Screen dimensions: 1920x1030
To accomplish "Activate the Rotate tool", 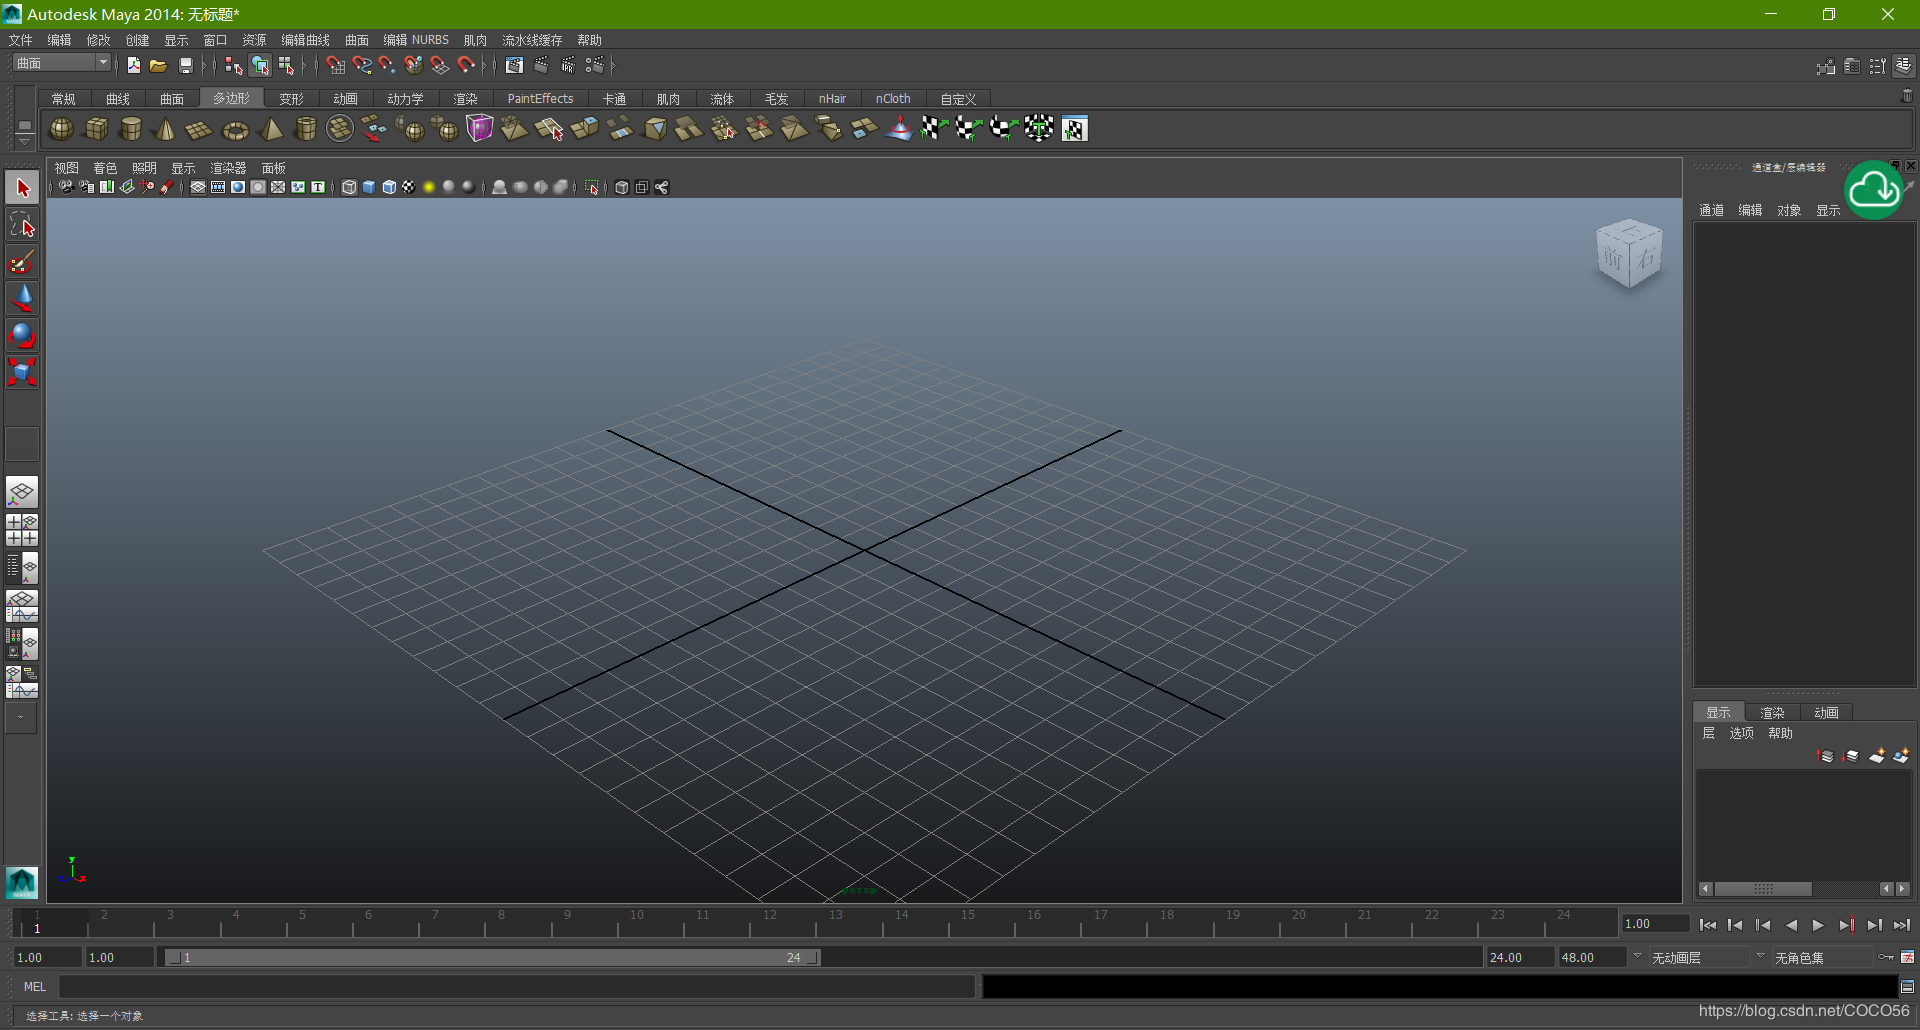I will [22, 335].
